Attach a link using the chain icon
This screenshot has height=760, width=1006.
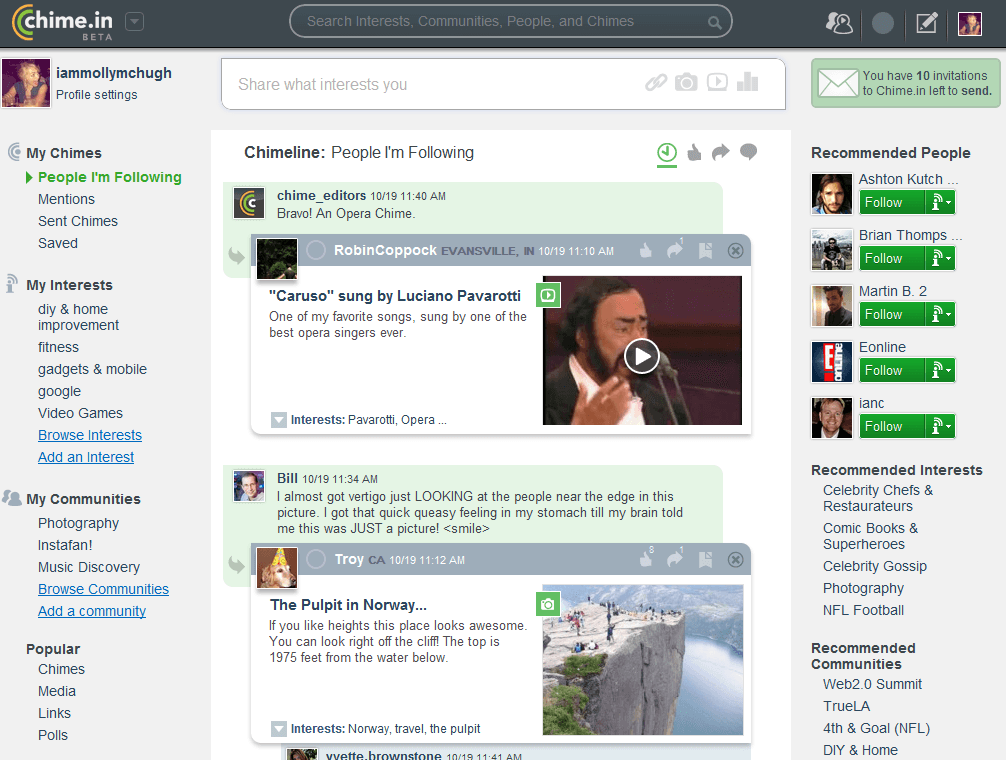pos(656,82)
